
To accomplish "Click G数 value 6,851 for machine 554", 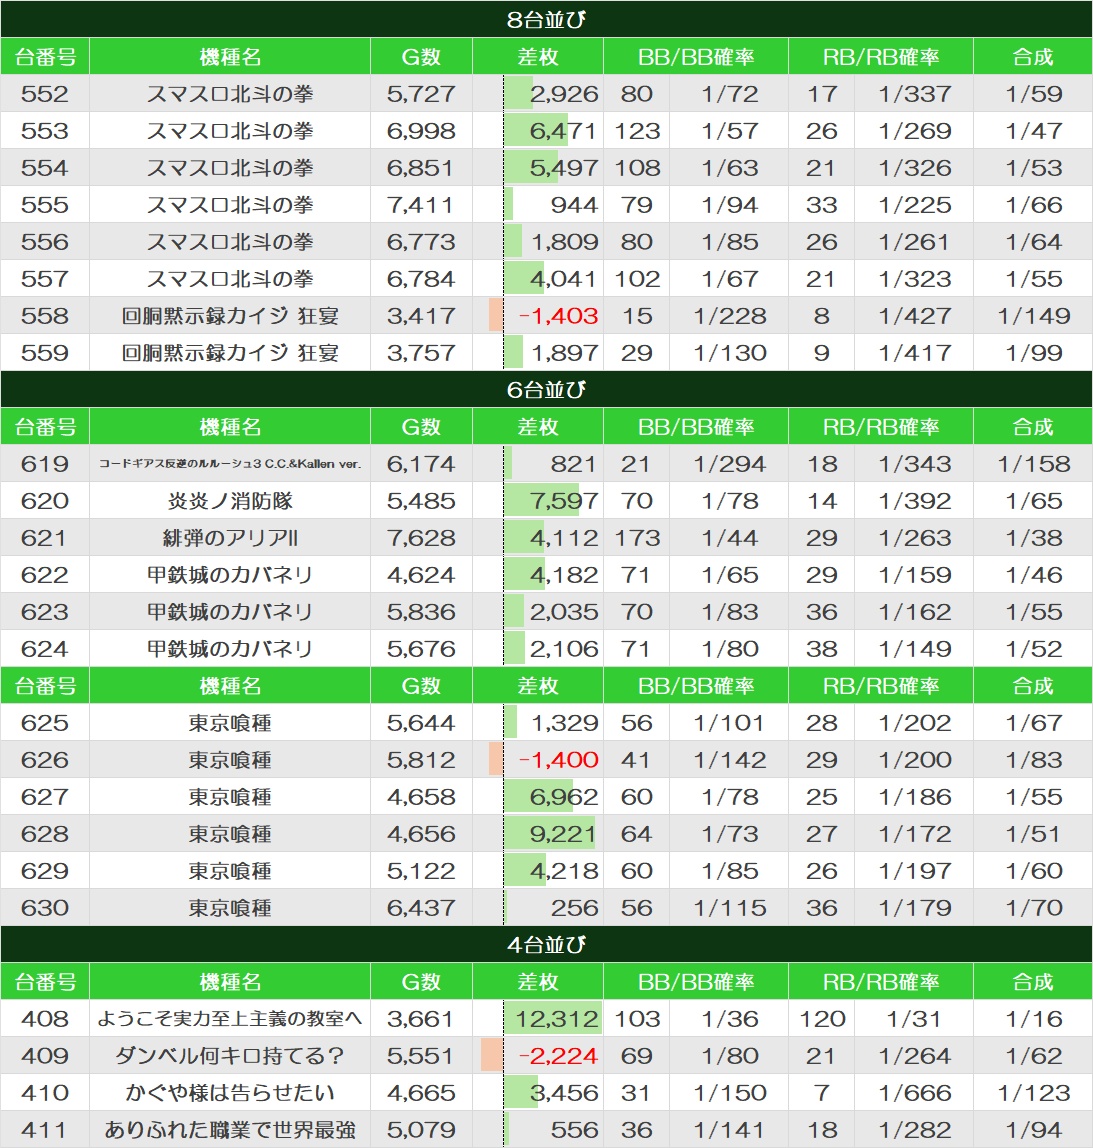I will [x=421, y=168].
